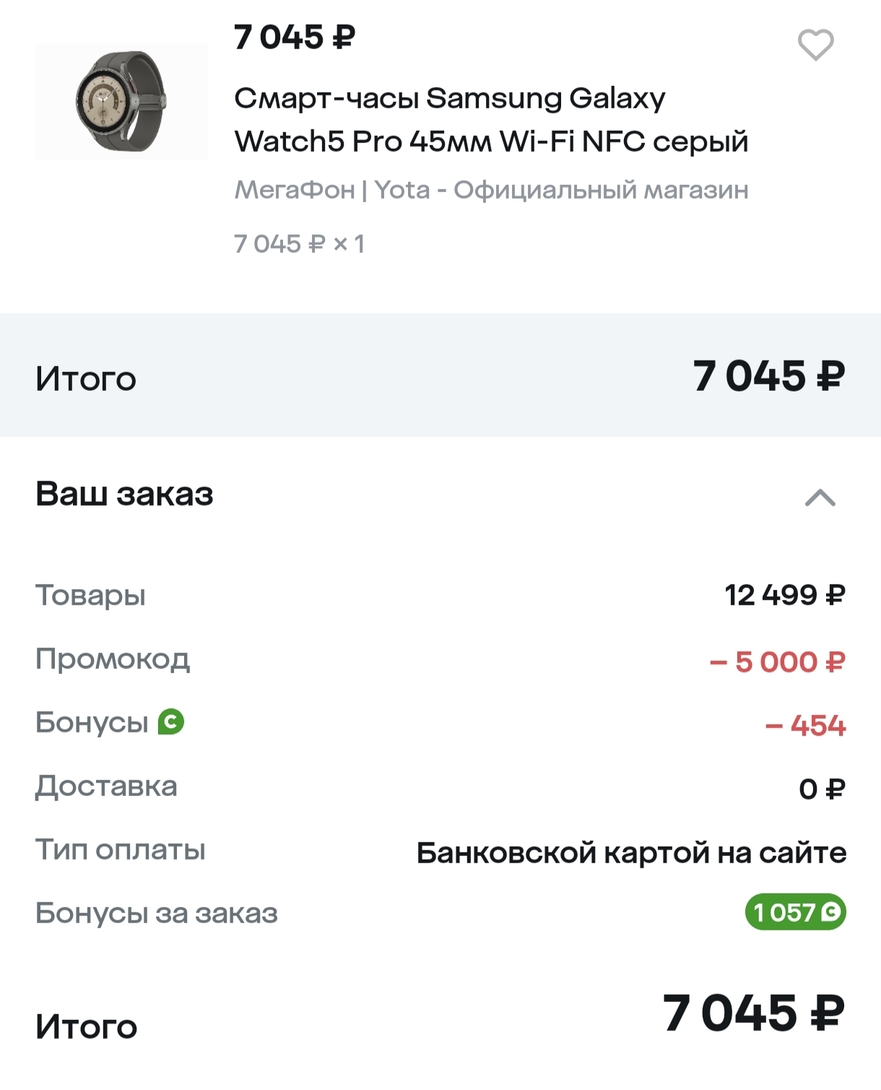Click the Промокод label
Viewport: 881px width, 1090px height.
click(x=112, y=659)
